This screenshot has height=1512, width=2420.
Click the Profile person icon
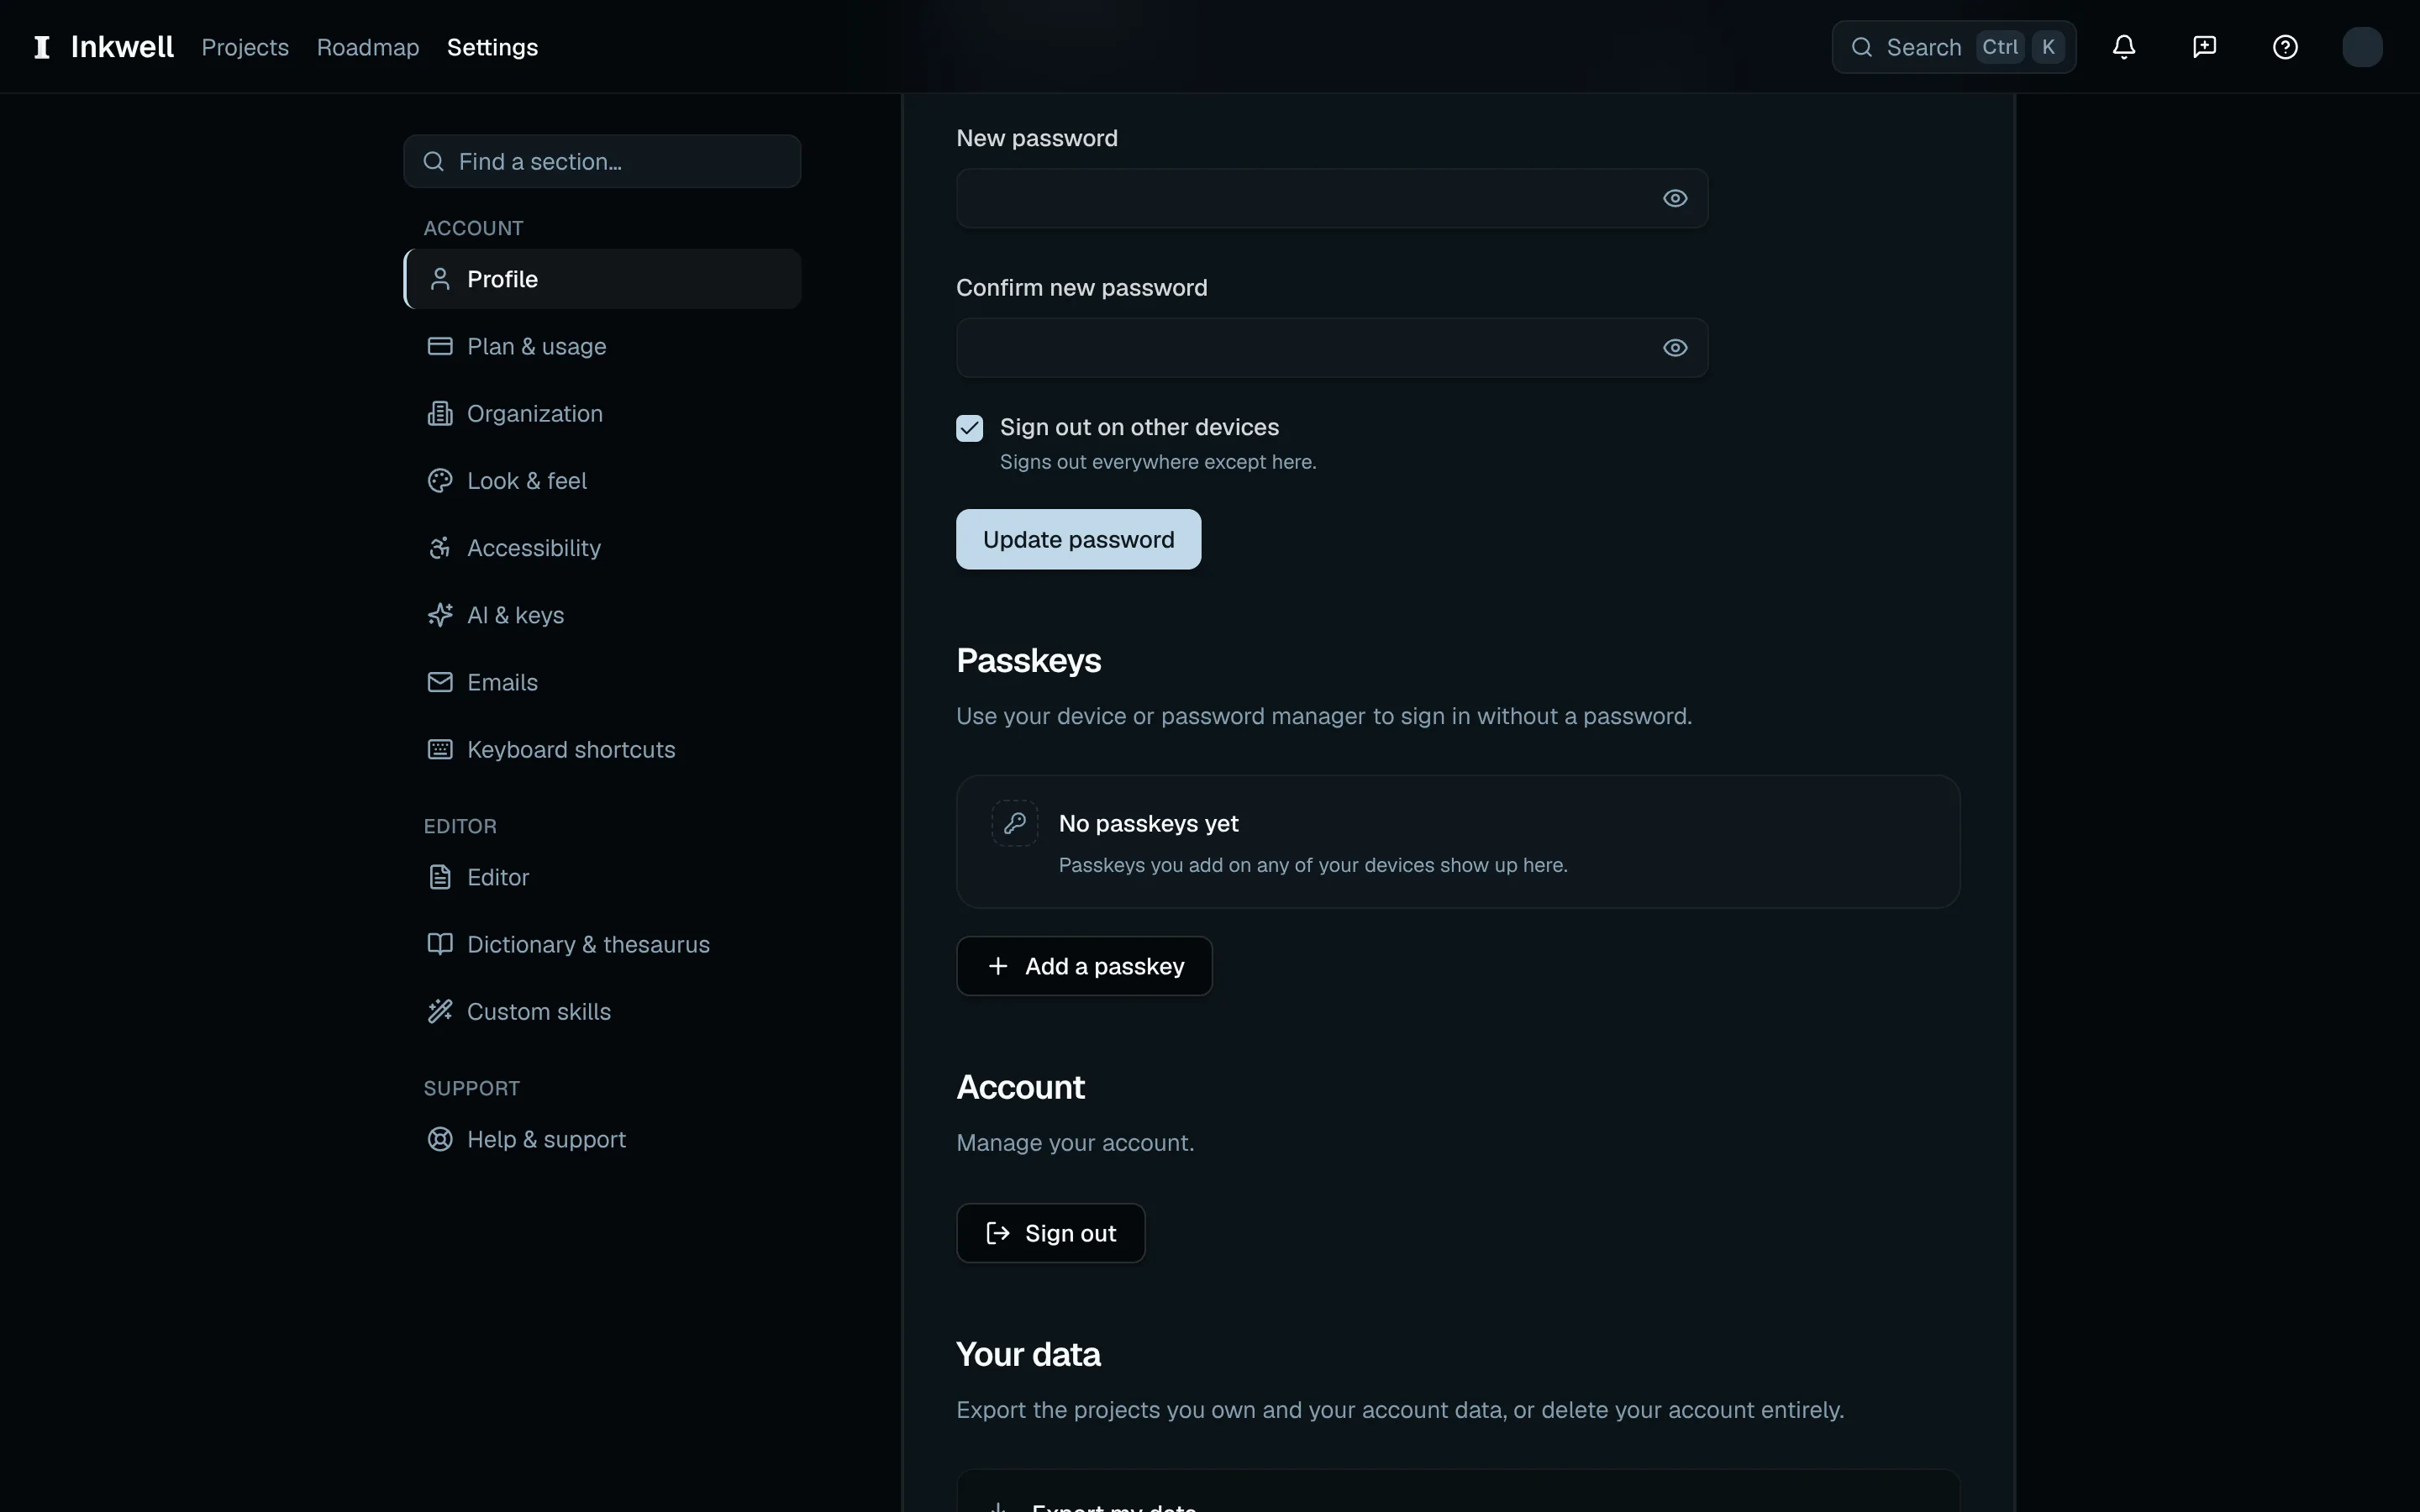tap(440, 279)
